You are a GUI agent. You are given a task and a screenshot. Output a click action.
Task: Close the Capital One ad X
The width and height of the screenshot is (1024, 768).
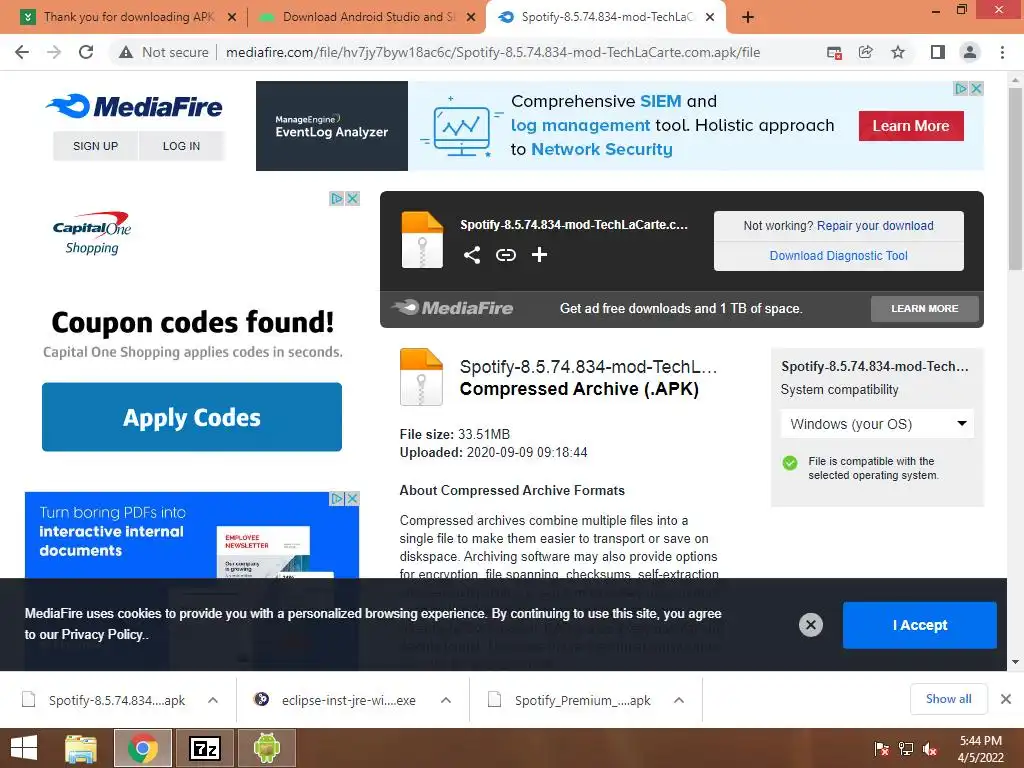click(352, 198)
